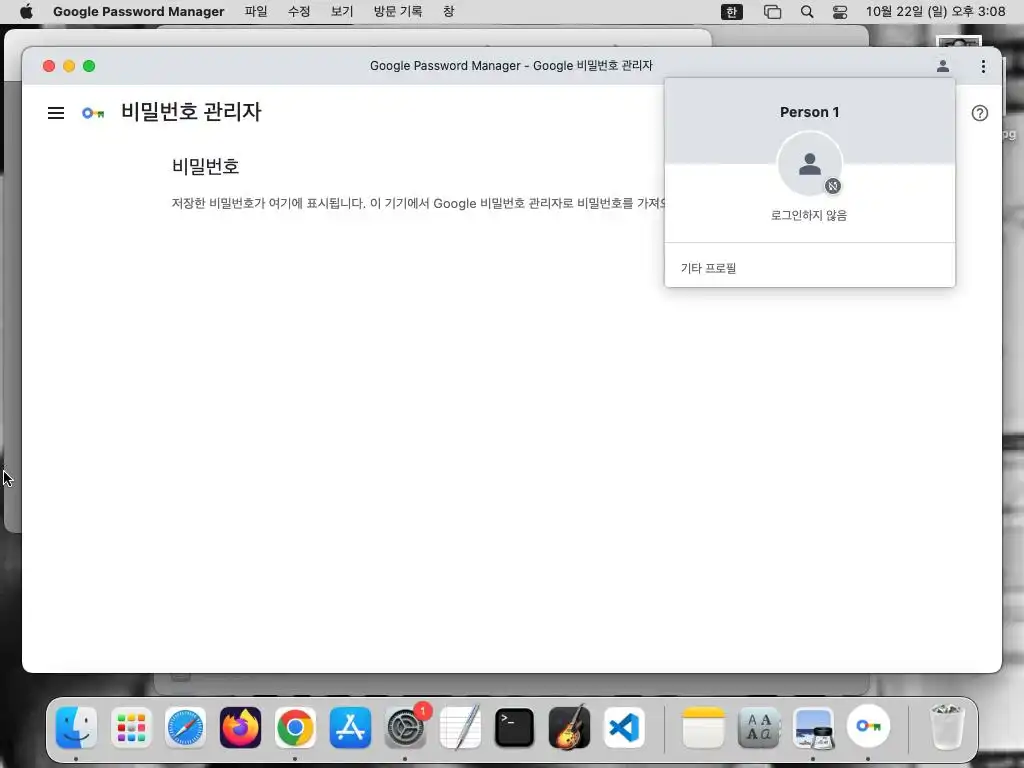Select 기타 프로필 in profile popup

[809, 268]
